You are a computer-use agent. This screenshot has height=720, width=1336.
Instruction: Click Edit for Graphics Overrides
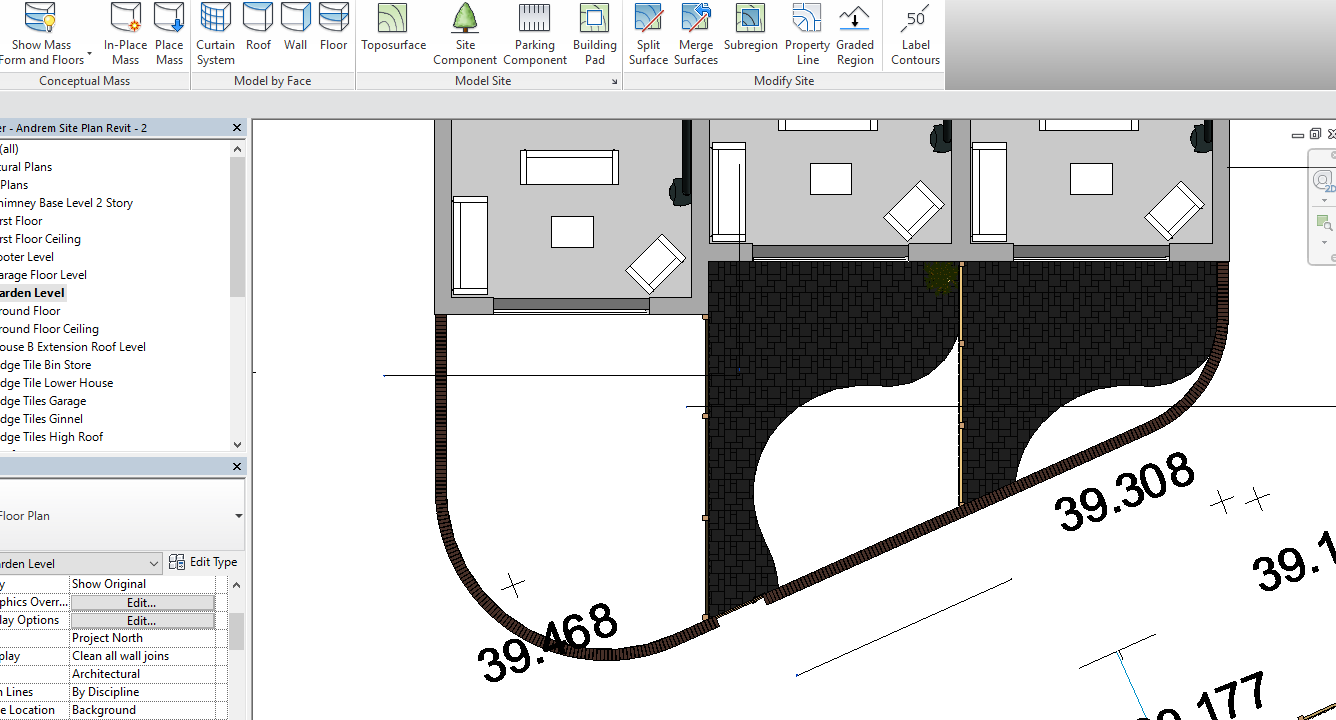(142, 602)
